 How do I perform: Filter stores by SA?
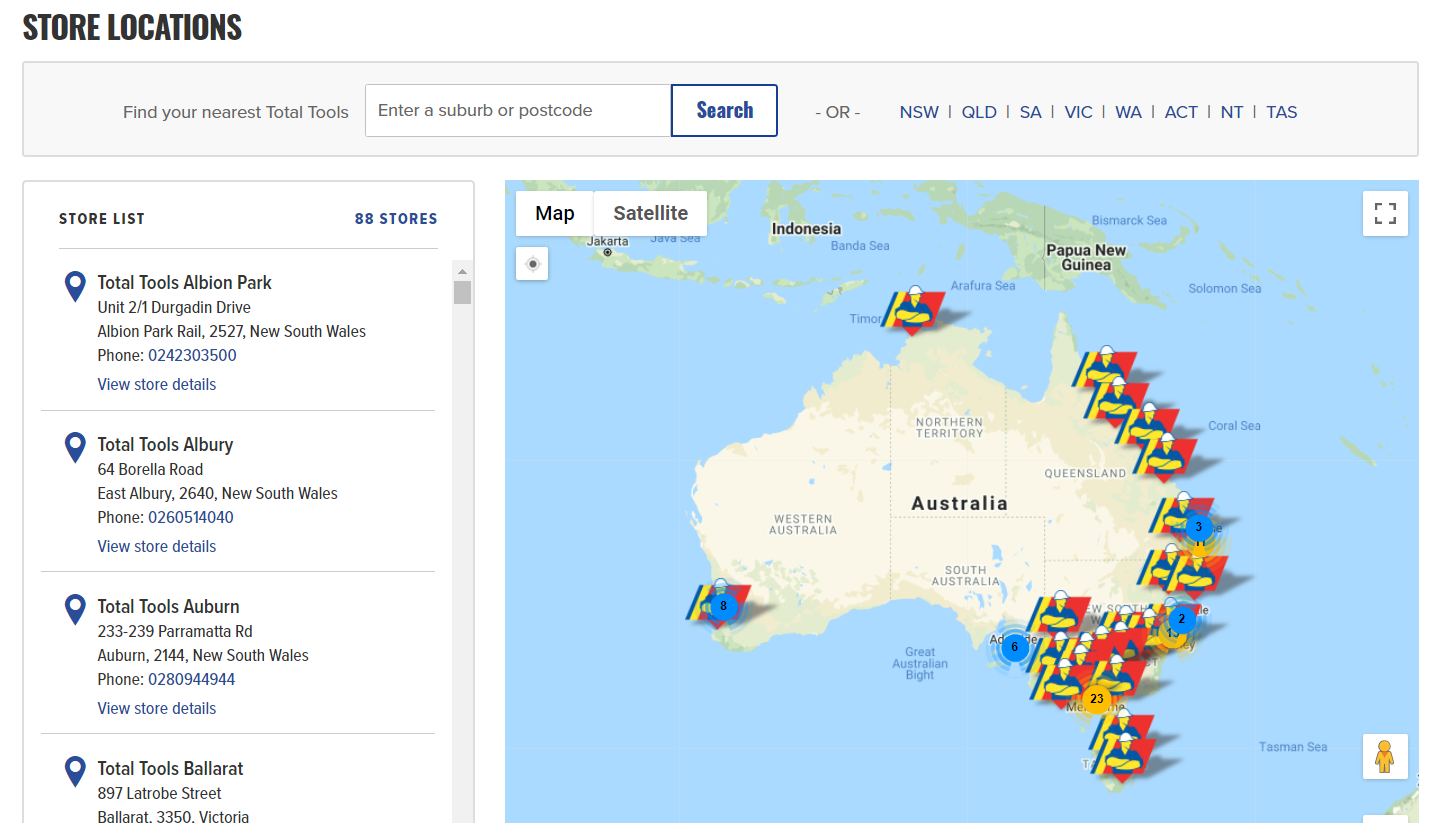(x=1030, y=112)
